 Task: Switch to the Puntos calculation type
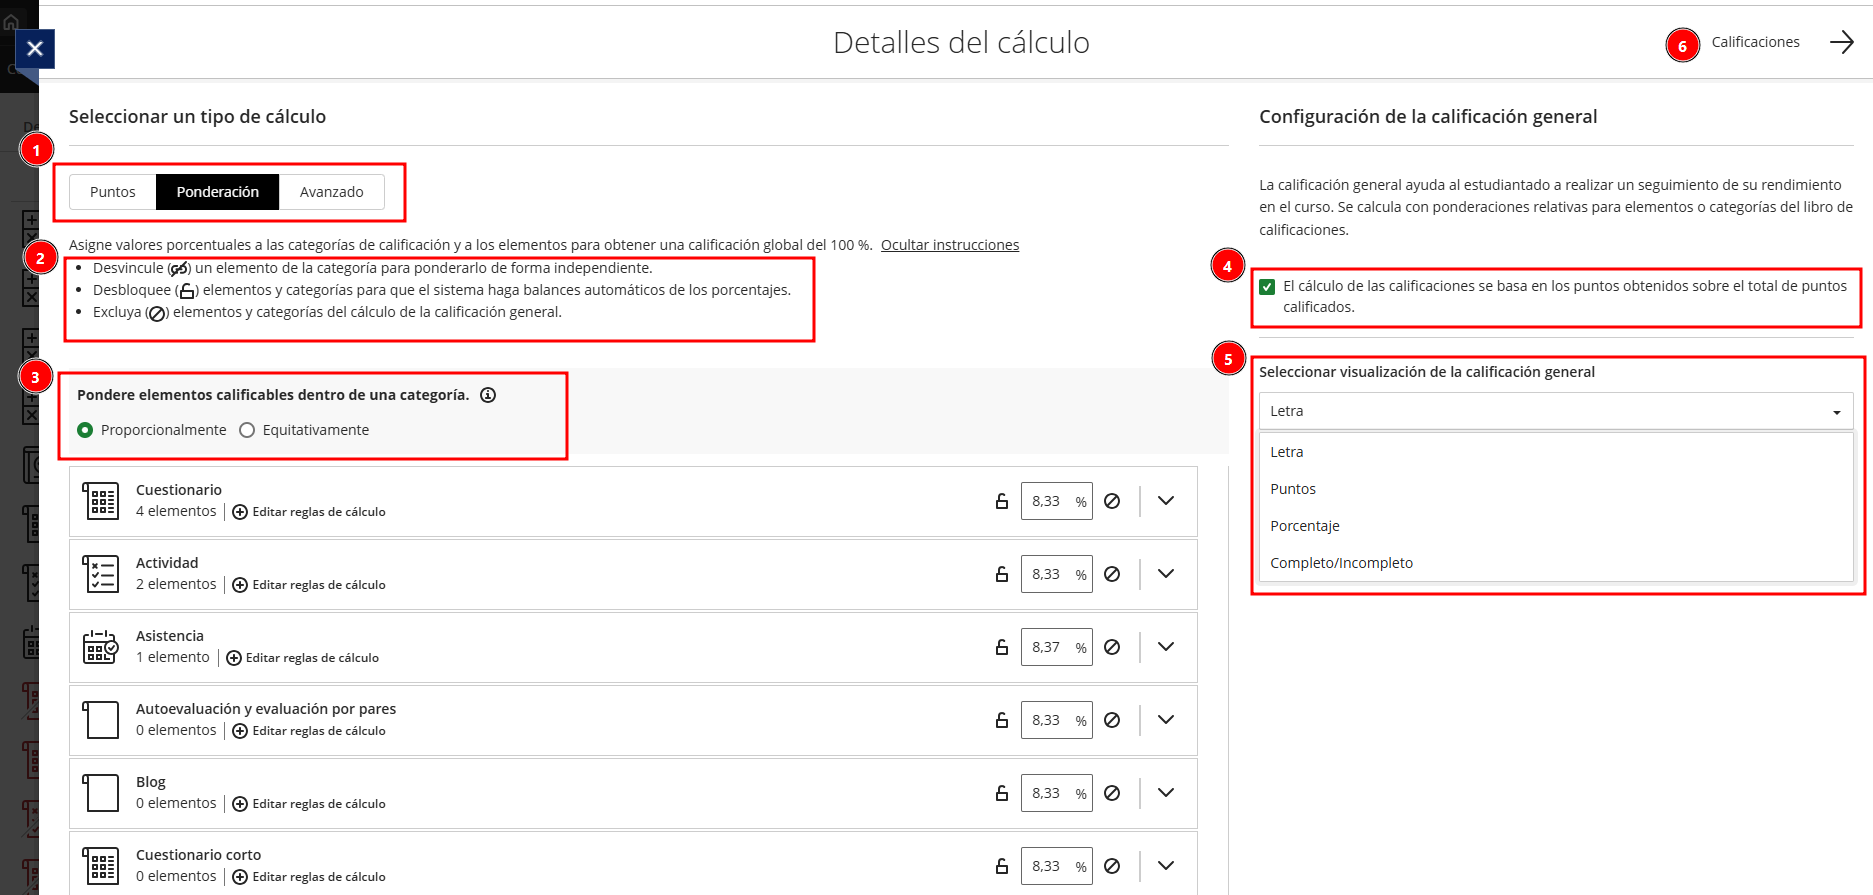click(113, 192)
